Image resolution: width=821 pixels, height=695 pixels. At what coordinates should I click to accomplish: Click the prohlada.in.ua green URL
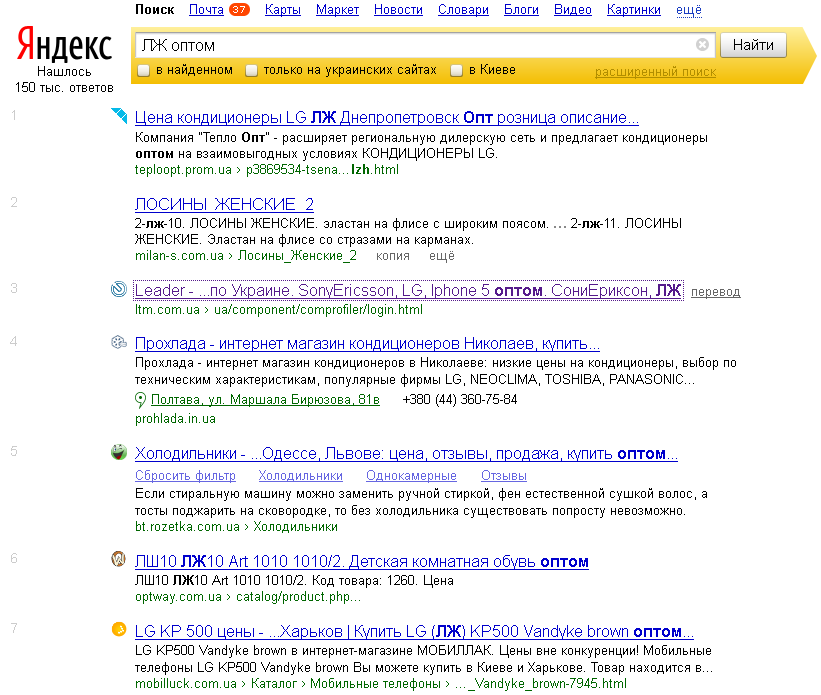(x=175, y=418)
